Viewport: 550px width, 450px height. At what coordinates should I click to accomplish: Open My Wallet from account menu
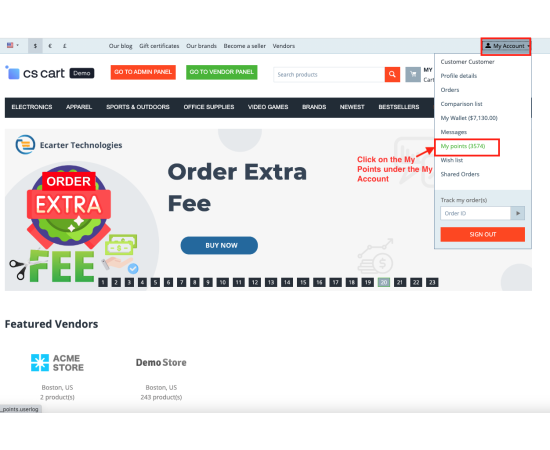pyautogui.click(x=469, y=118)
